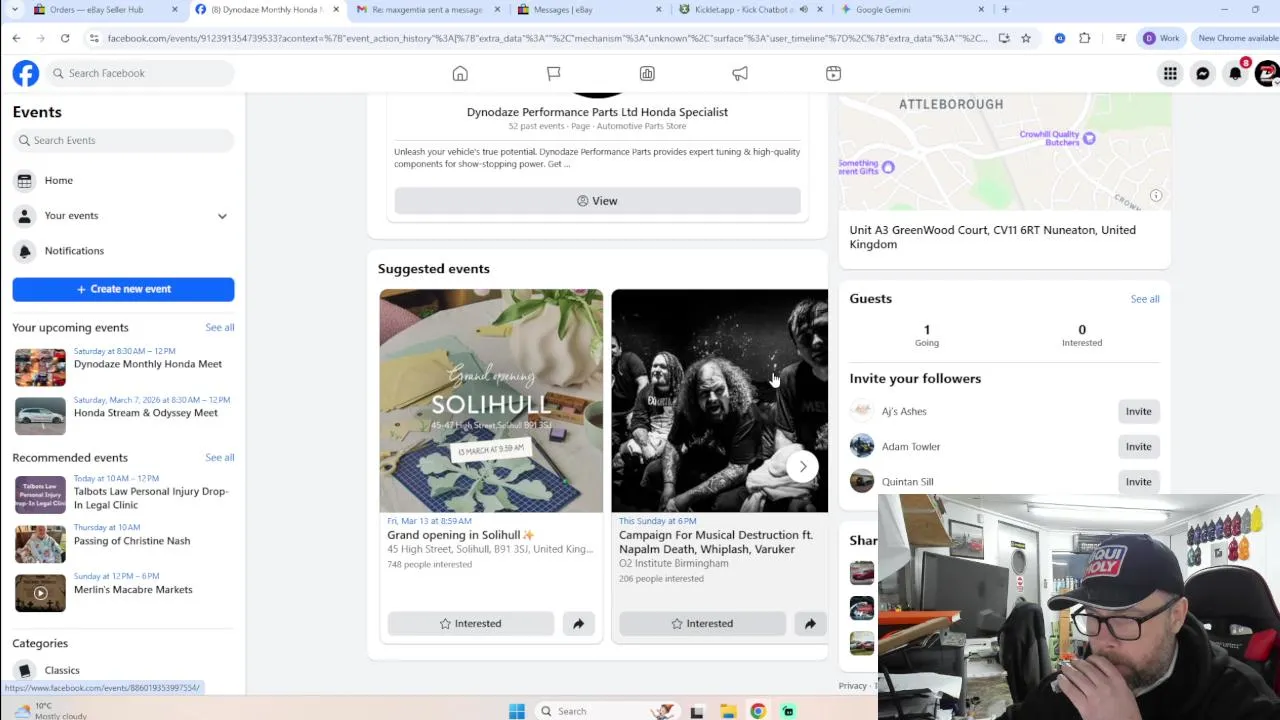The width and height of the screenshot is (1280, 720).
Task: Share the Grand opening in Solihull event
Action: pyautogui.click(x=578, y=623)
